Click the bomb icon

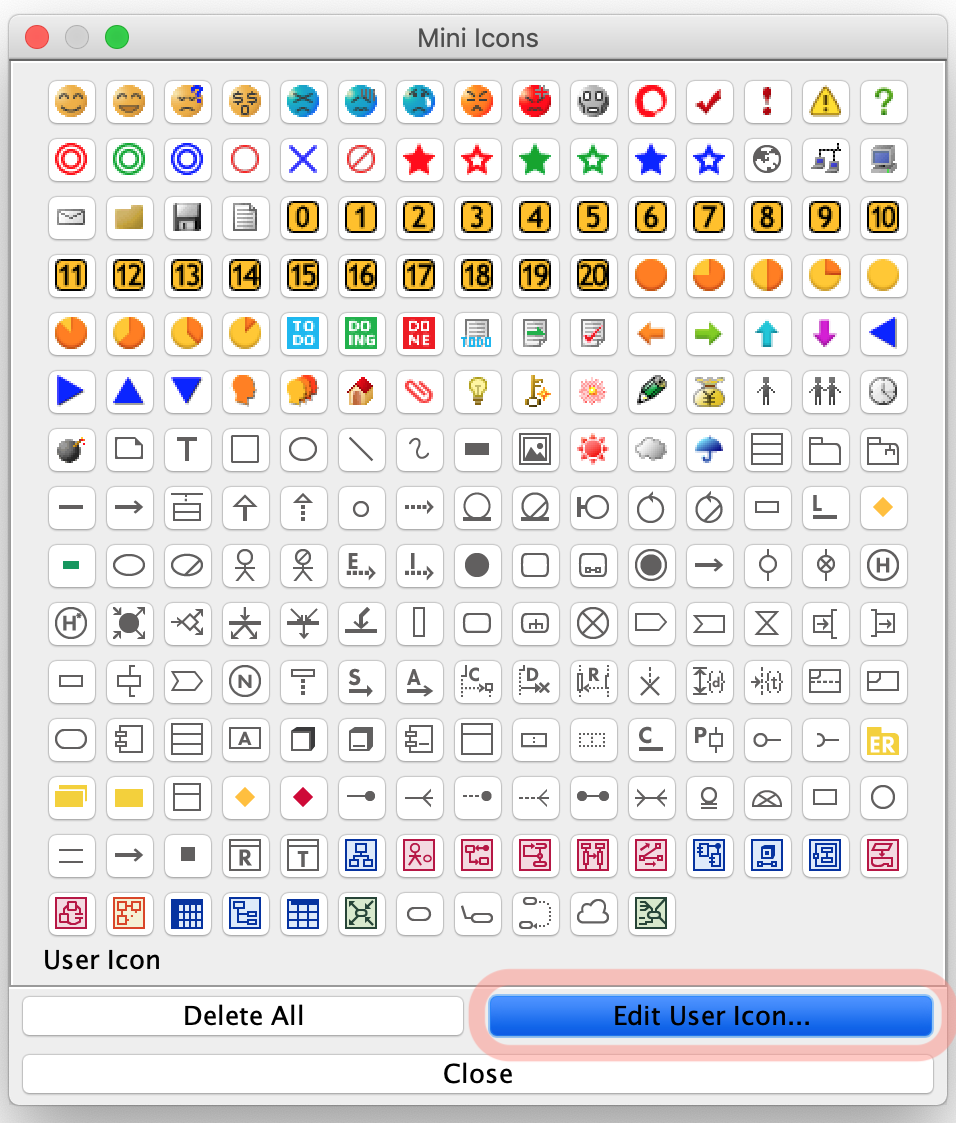(x=71, y=450)
